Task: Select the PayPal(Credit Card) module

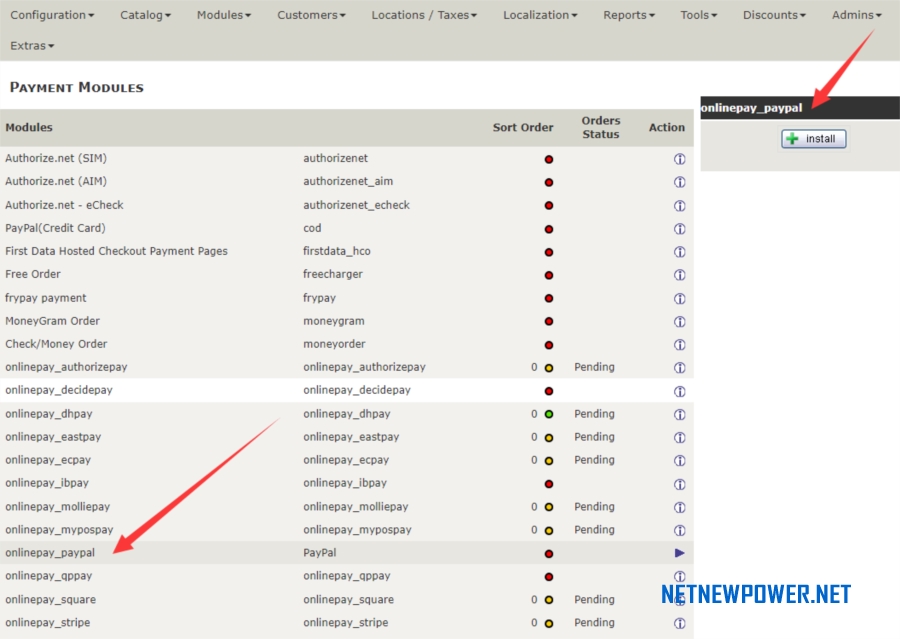Action: coord(55,228)
